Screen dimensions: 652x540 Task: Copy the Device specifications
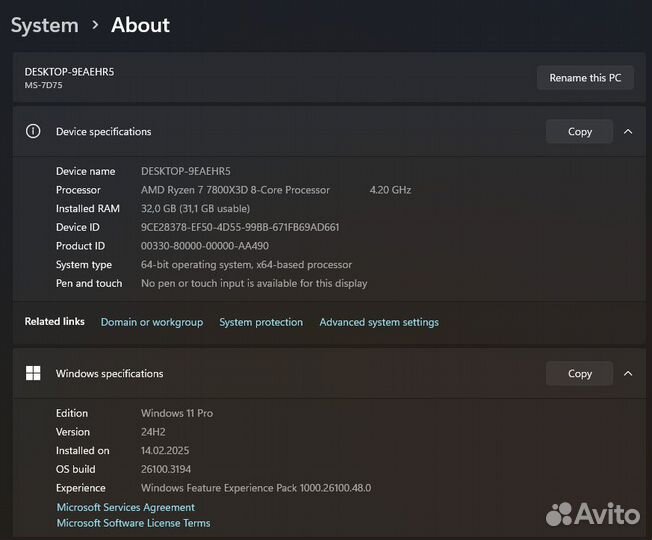pos(579,131)
